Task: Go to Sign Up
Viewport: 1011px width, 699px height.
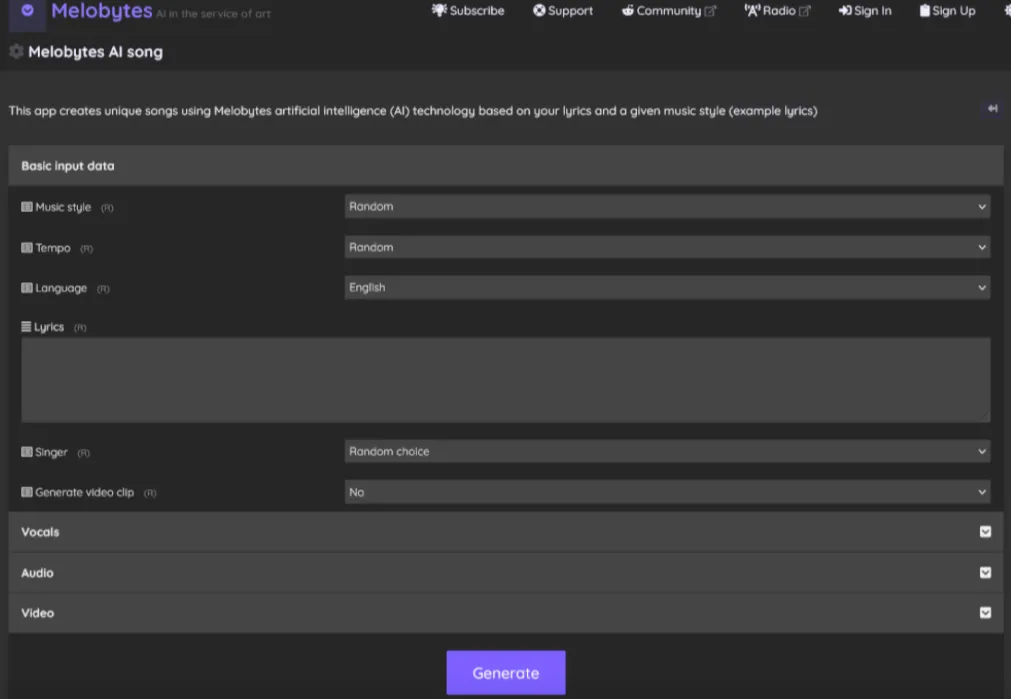Action: 947,10
